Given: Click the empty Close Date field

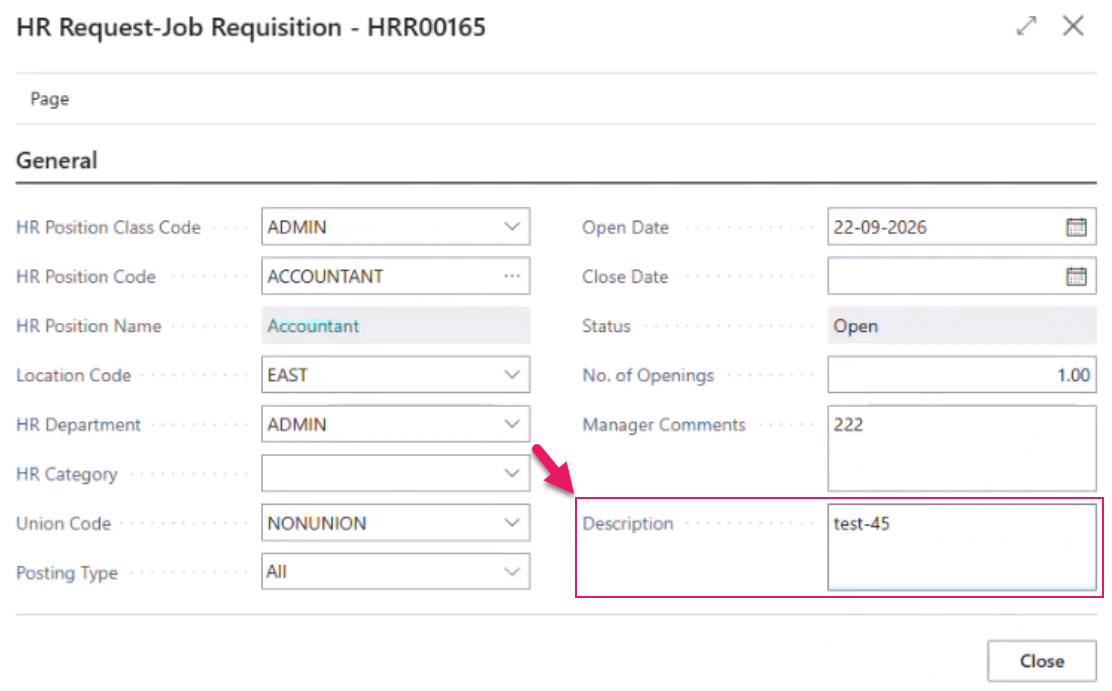Looking at the screenshot, I should [962, 276].
